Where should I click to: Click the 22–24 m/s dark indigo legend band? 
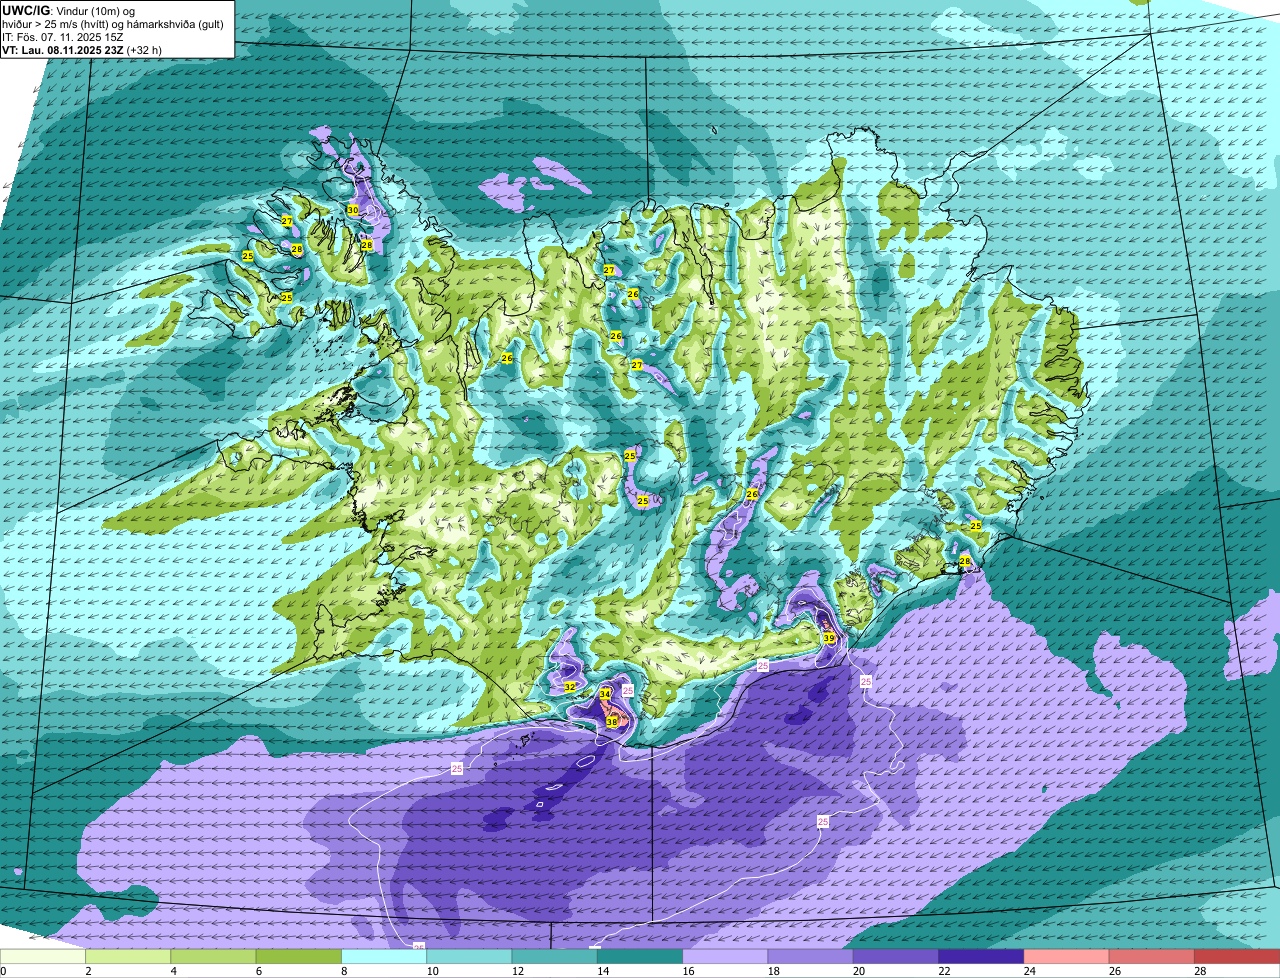[981, 956]
